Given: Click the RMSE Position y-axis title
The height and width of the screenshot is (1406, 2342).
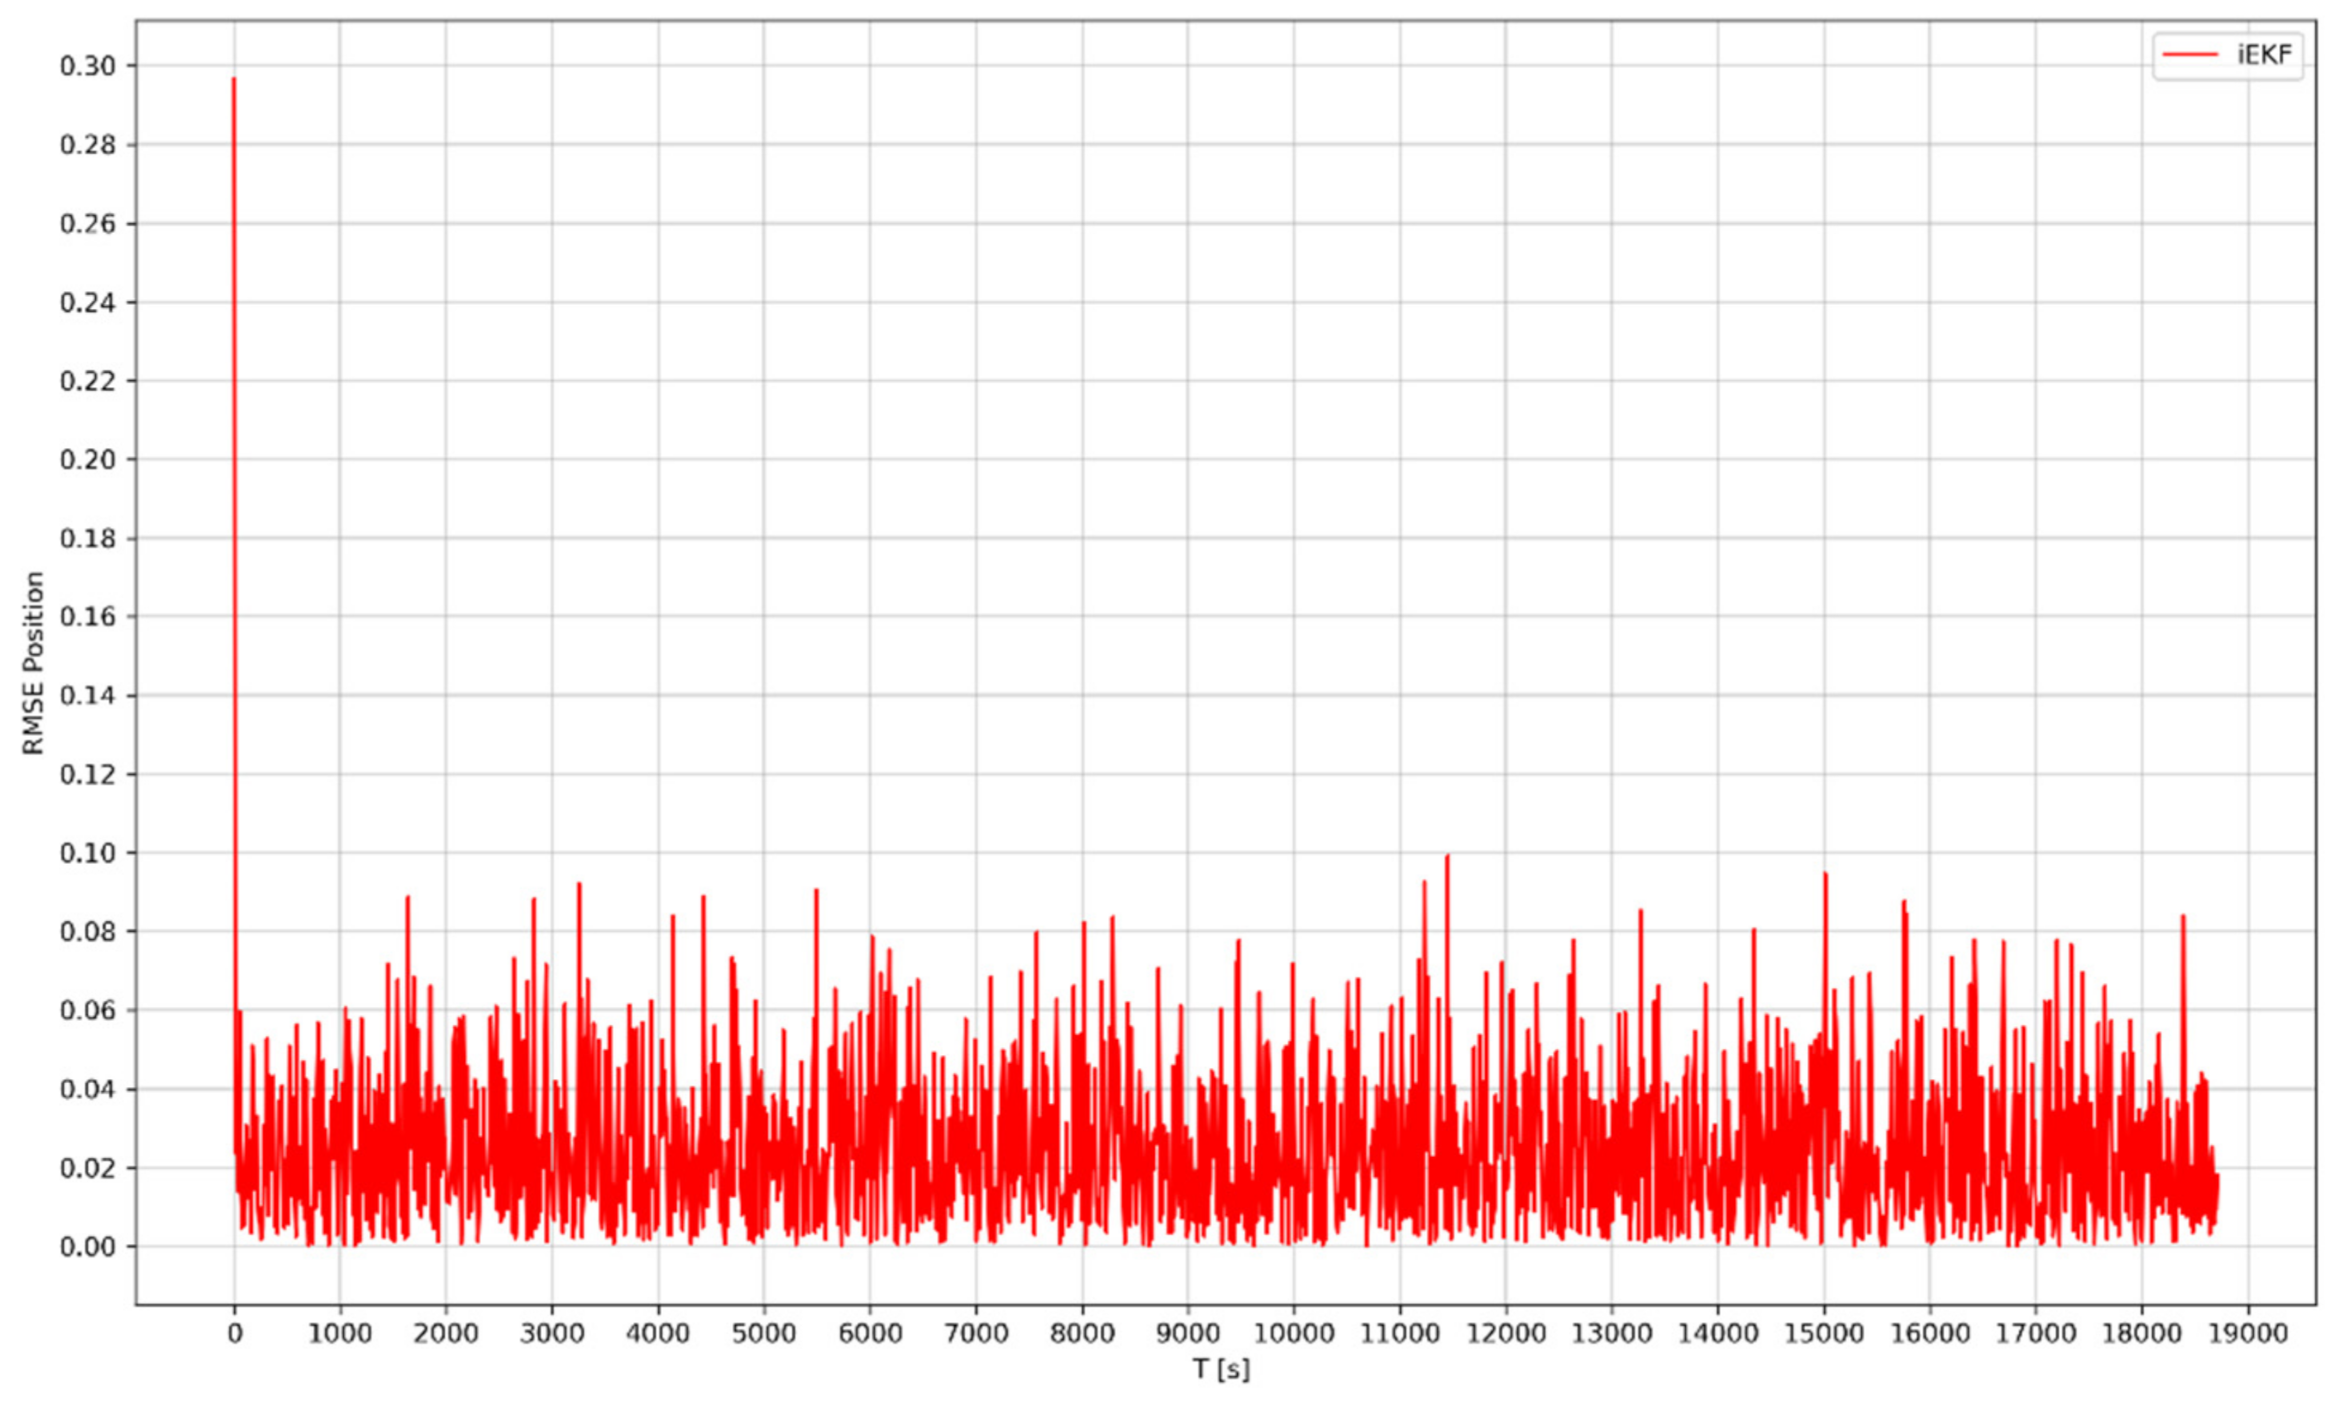Looking at the screenshot, I should [34, 663].
